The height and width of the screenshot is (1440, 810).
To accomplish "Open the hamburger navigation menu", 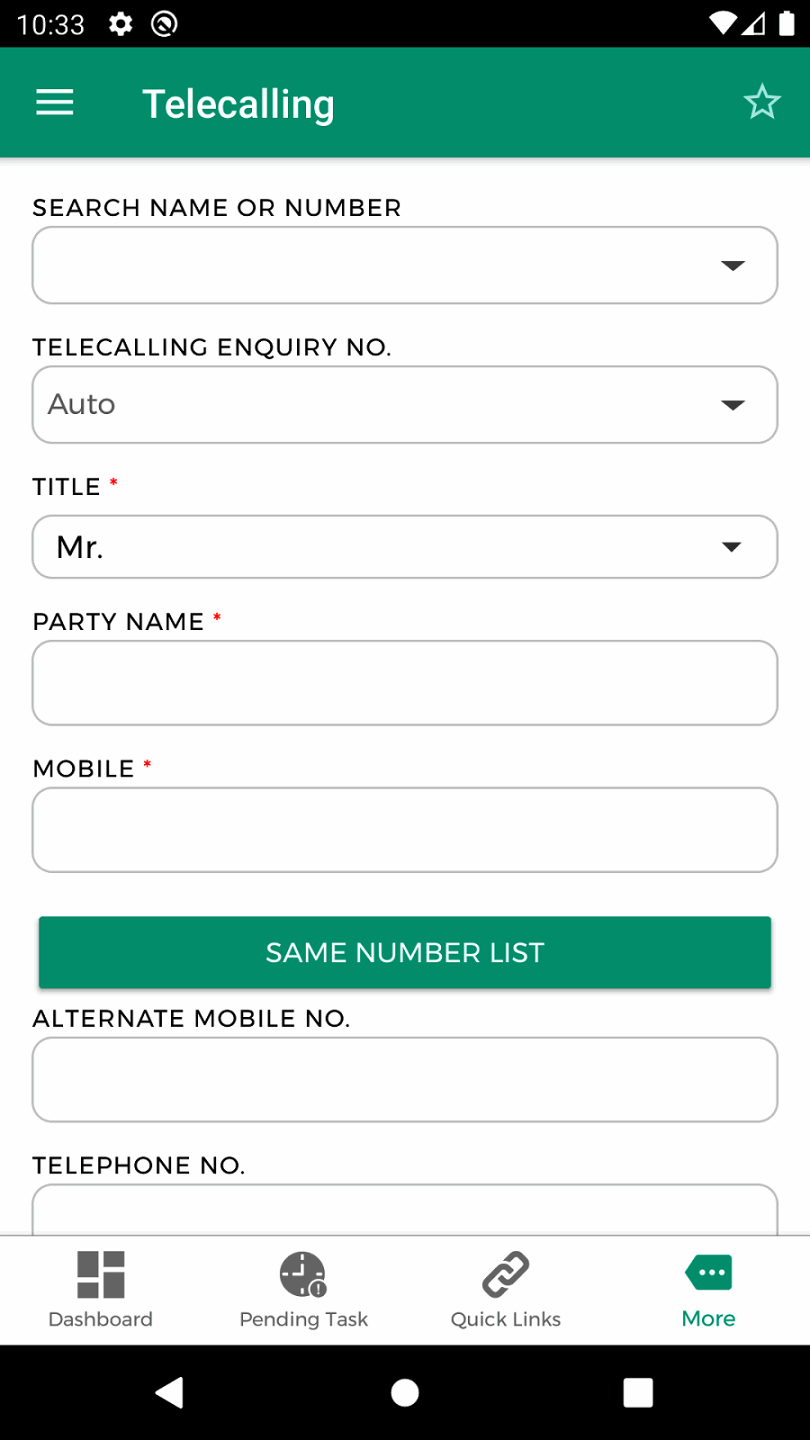I will (x=55, y=103).
